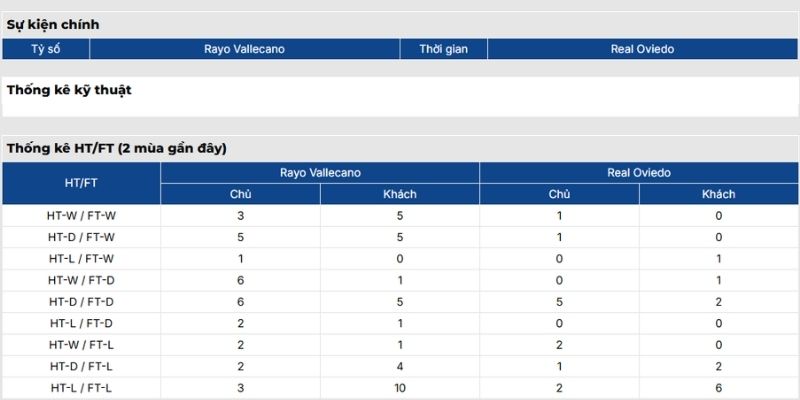The image size is (800, 400).
Task: Click the HT-L / FT-D row label
Action: (x=81, y=323)
